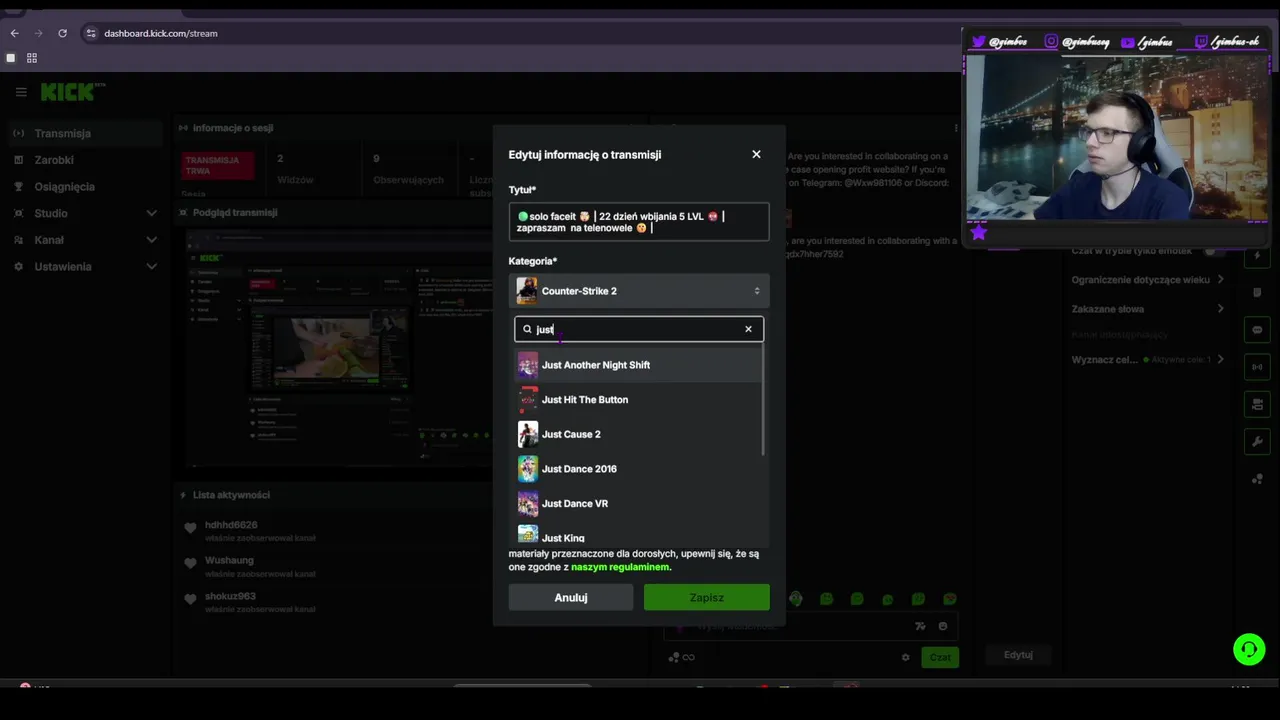1280x720 pixels.
Task: Choose Just Cause 2 from the list
Action: (x=638, y=434)
